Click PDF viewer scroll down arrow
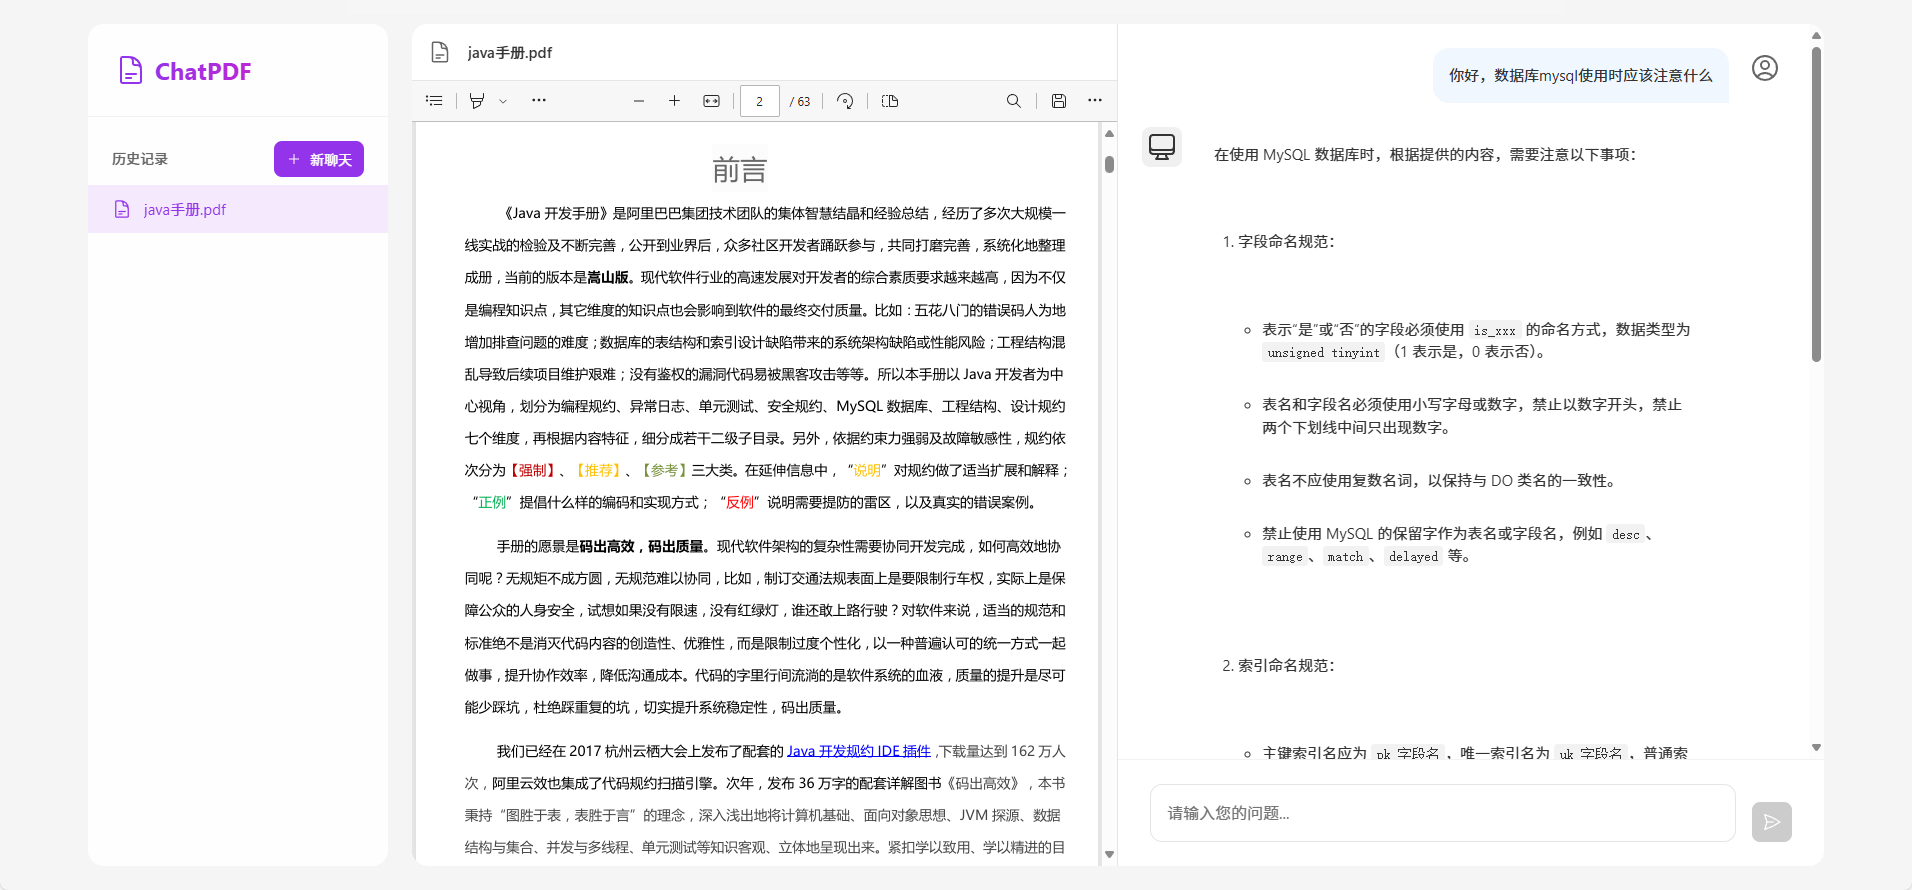This screenshot has height=890, width=1912. 1109,854
